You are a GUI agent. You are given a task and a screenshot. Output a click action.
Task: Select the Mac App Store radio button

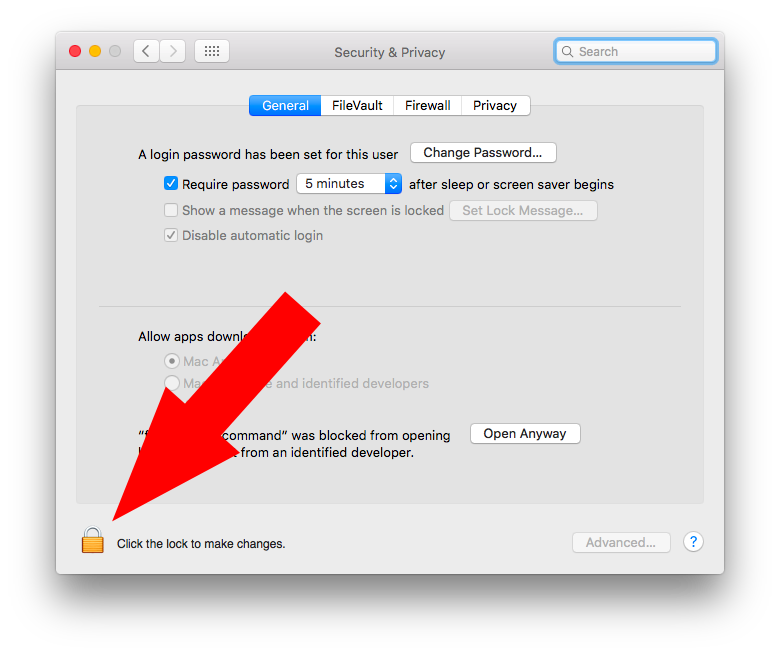172,361
